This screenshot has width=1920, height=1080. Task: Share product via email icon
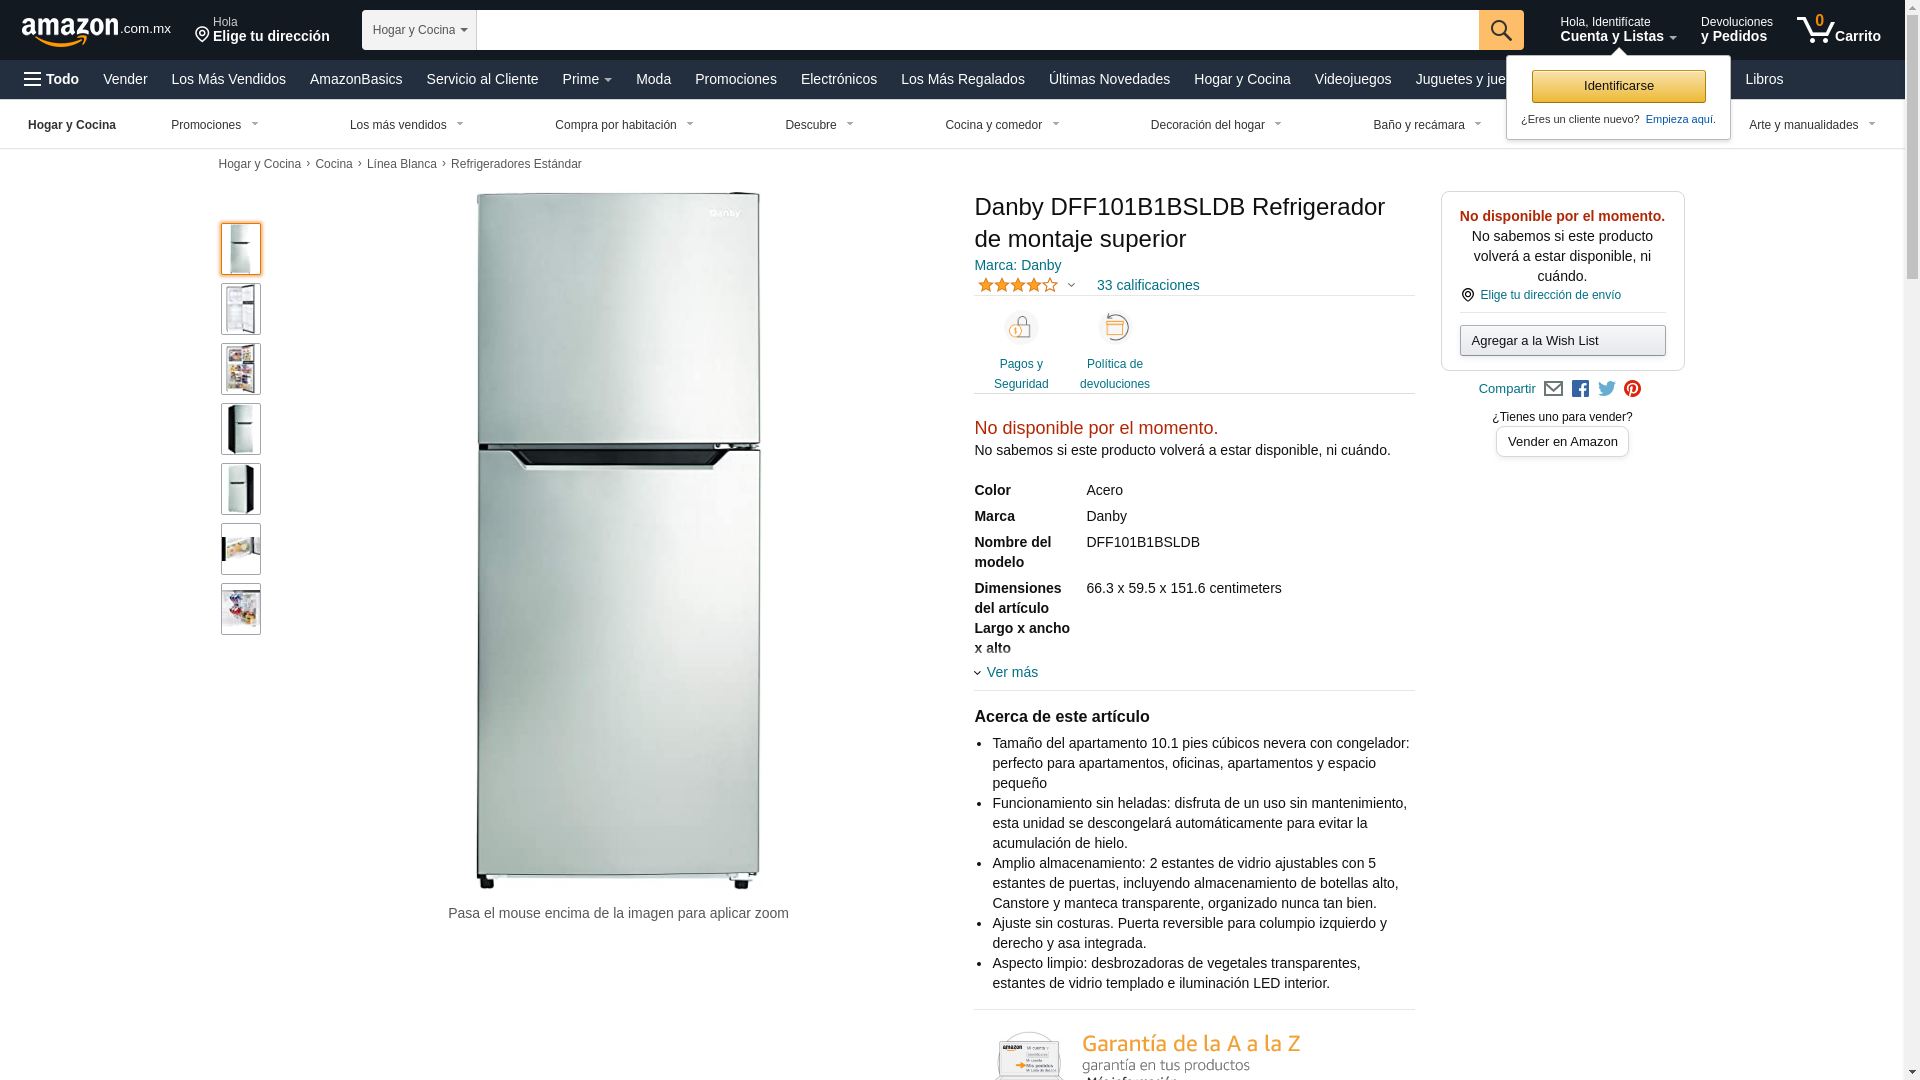(x=1553, y=389)
